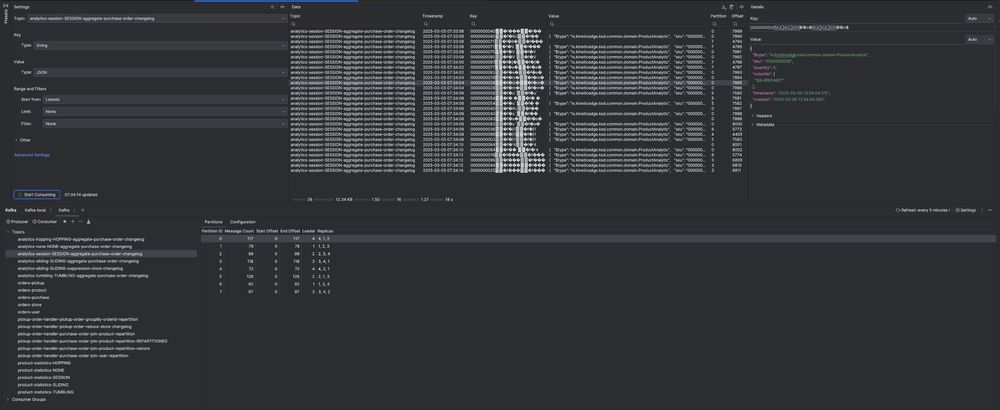Select partition row with message count 126

point(598,276)
